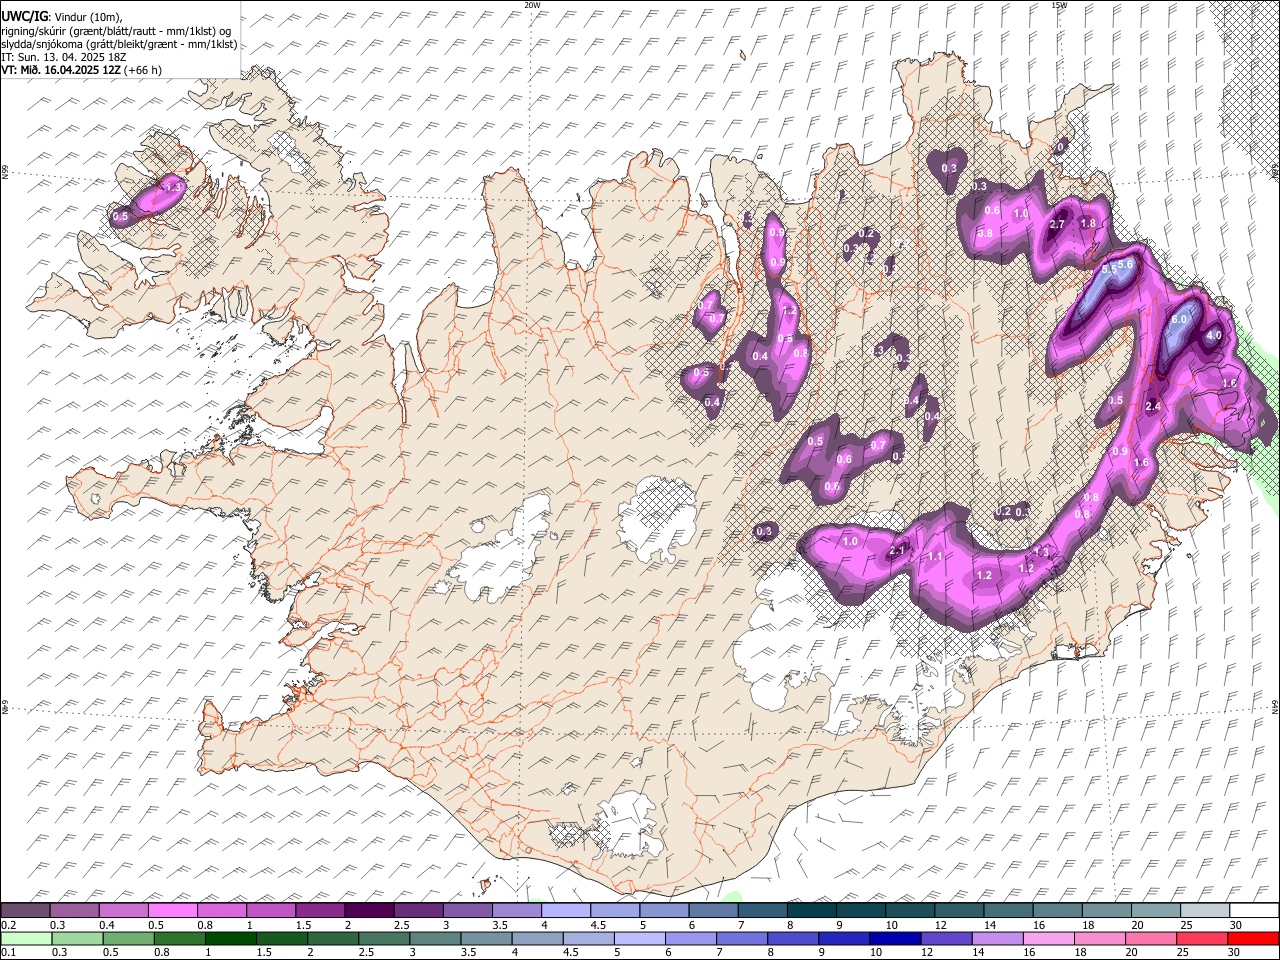The width and height of the screenshot is (1280, 960).
Task: Click the 6.0 precipitation value on the map
Action: [1179, 319]
